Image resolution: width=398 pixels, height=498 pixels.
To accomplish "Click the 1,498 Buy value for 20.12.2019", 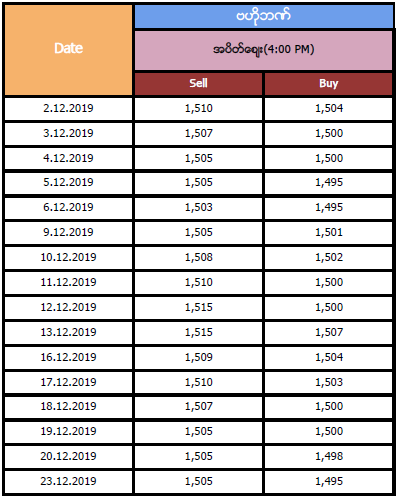I will 328,457.
